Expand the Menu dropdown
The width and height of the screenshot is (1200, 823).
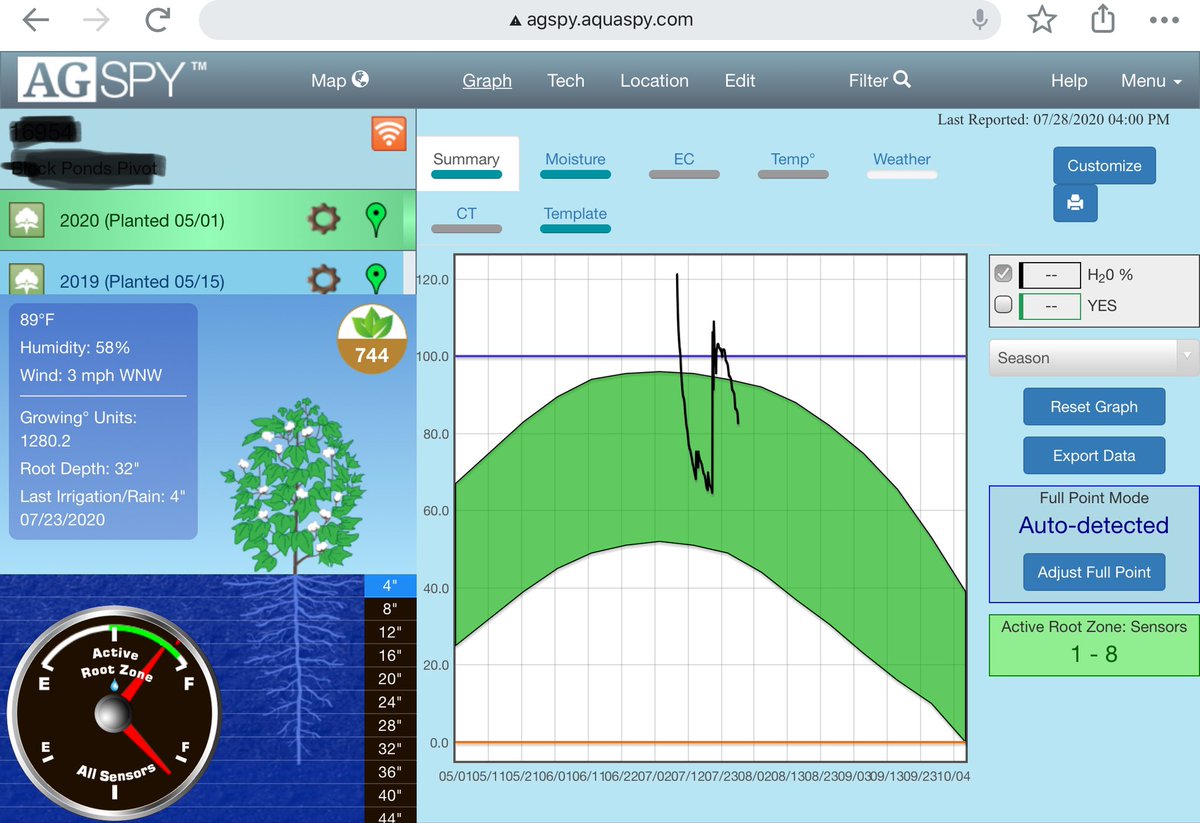click(x=1151, y=81)
